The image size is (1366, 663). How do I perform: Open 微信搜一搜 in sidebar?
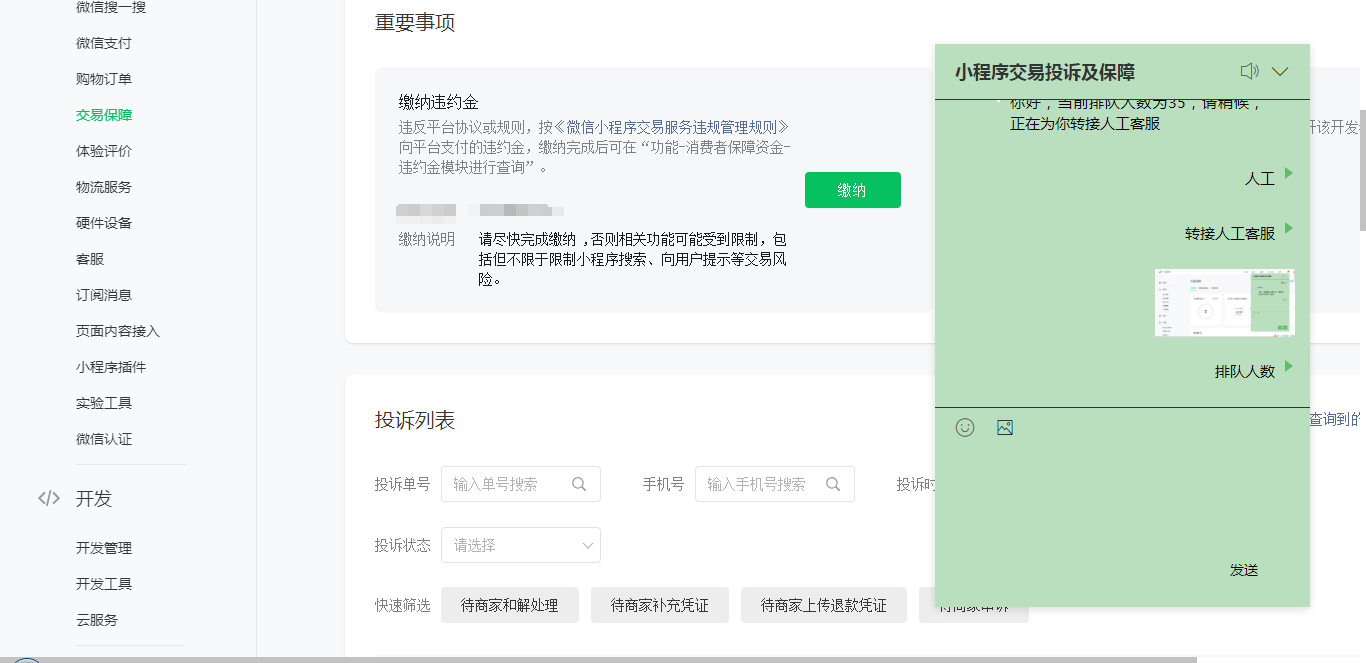111,8
